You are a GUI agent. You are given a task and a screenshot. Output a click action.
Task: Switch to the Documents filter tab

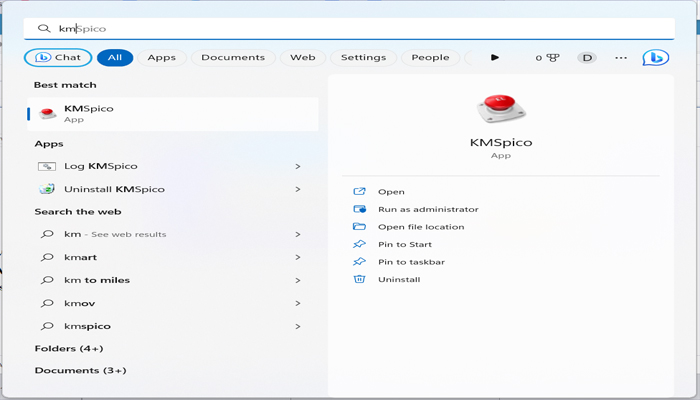232,58
